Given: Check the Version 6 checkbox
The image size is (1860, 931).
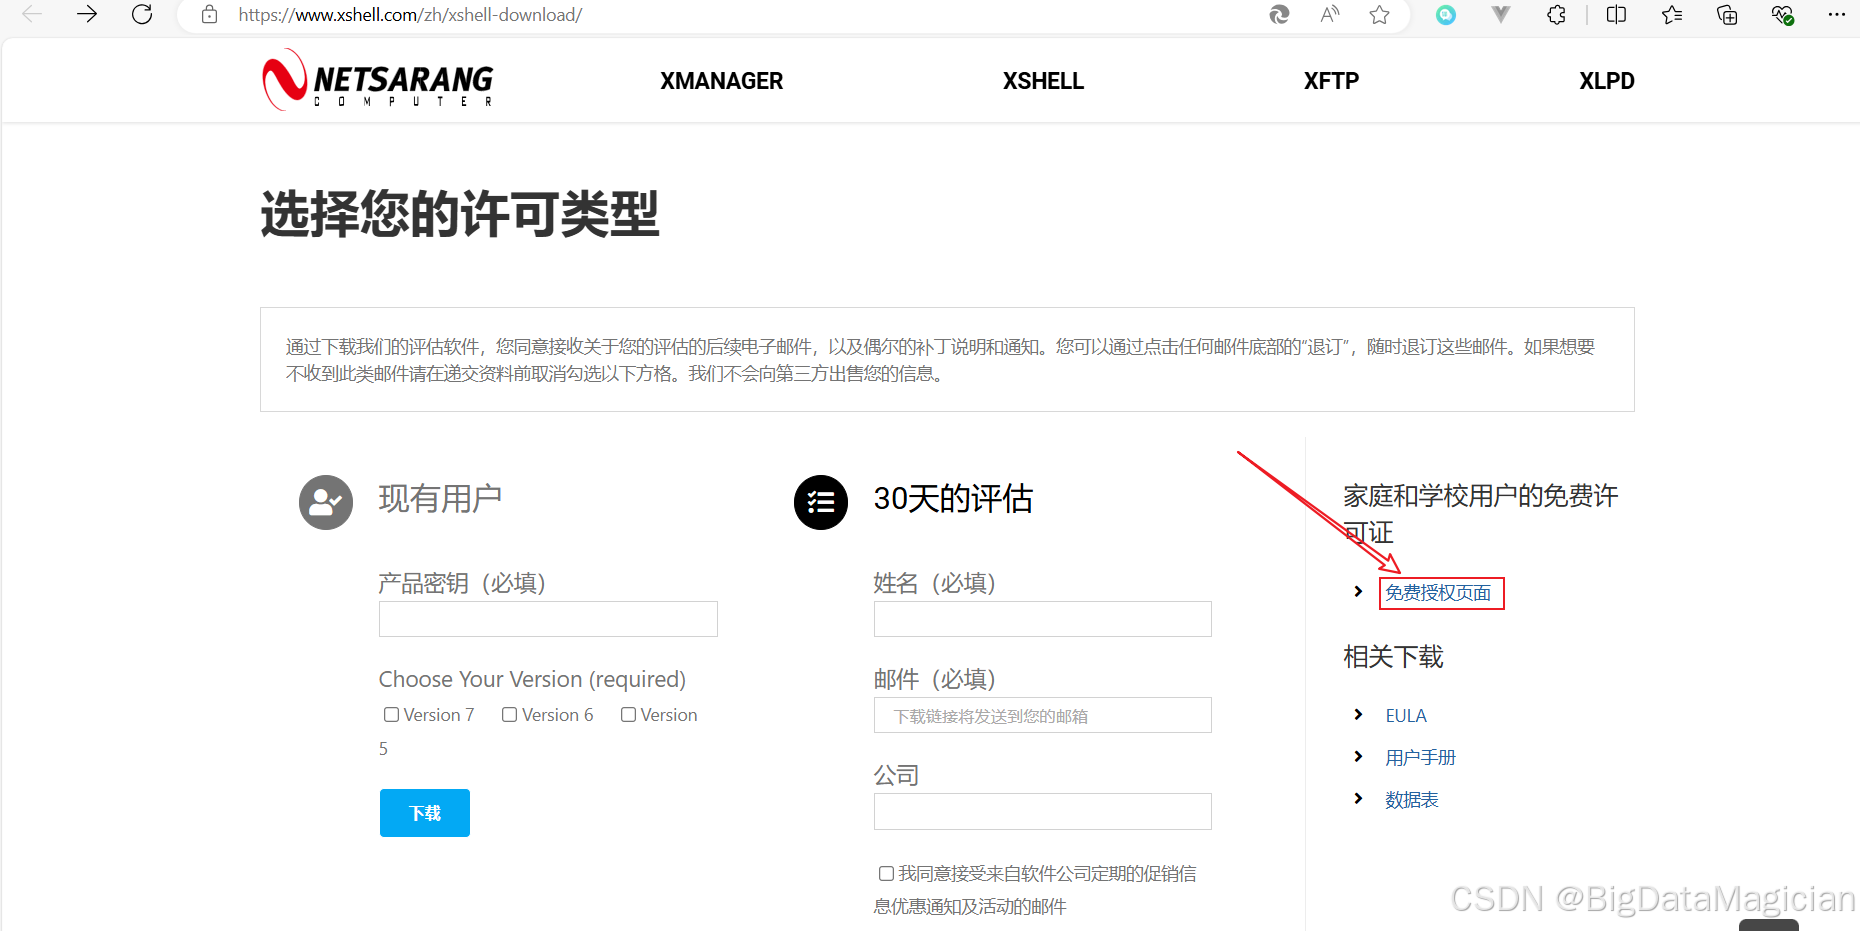Looking at the screenshot, I should click(510, 714).
